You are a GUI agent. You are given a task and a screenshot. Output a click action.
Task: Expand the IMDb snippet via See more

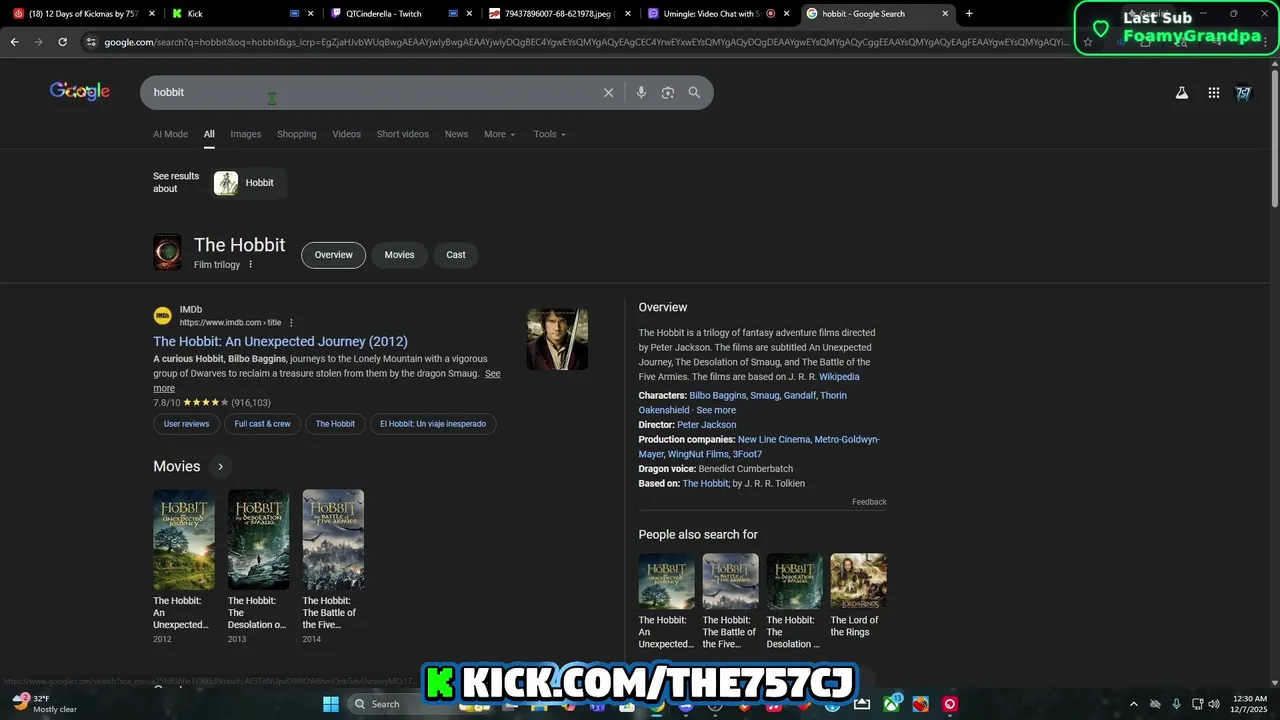[493, 374]
